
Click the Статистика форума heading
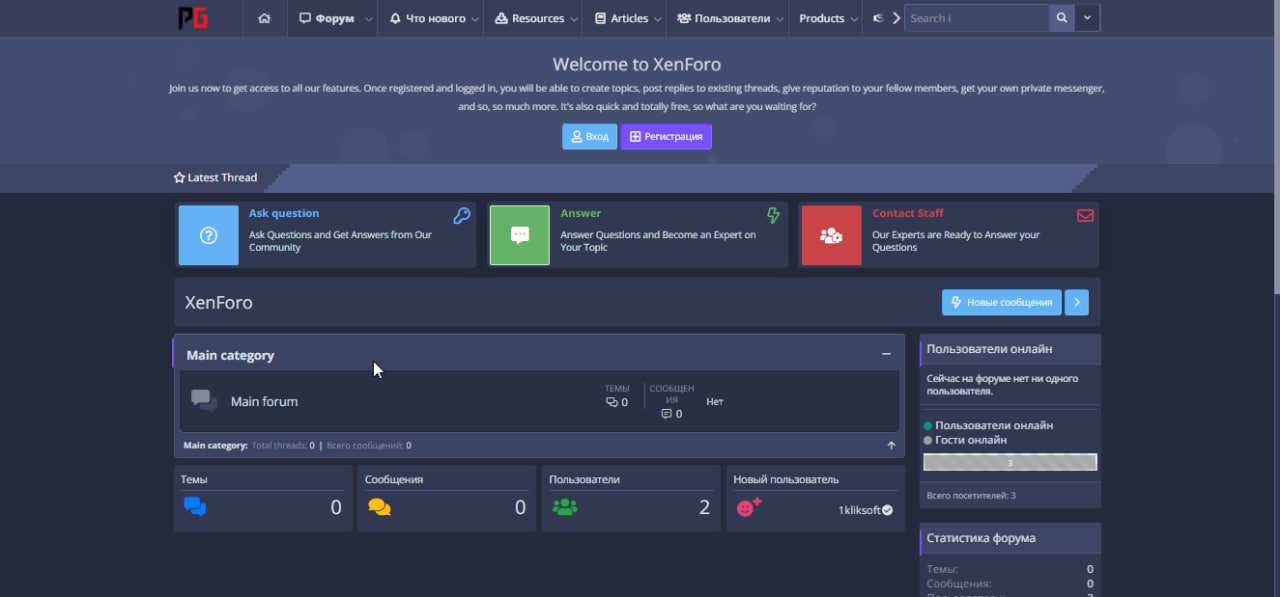tap(981, 538)
